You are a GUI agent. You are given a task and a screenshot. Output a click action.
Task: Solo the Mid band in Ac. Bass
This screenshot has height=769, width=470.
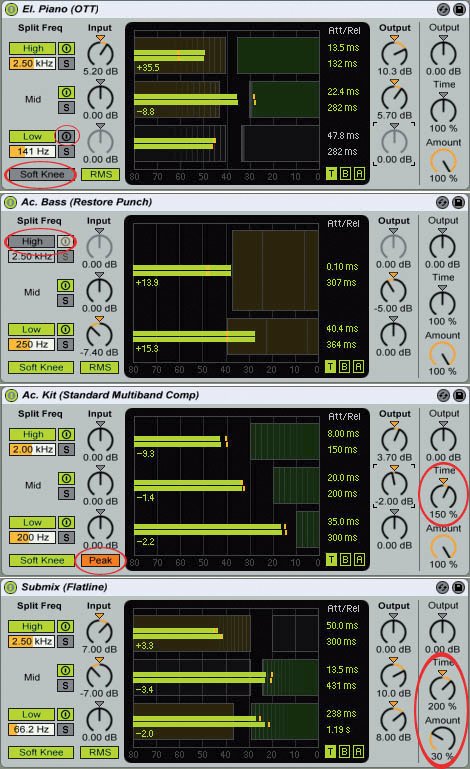pos(65,300)
